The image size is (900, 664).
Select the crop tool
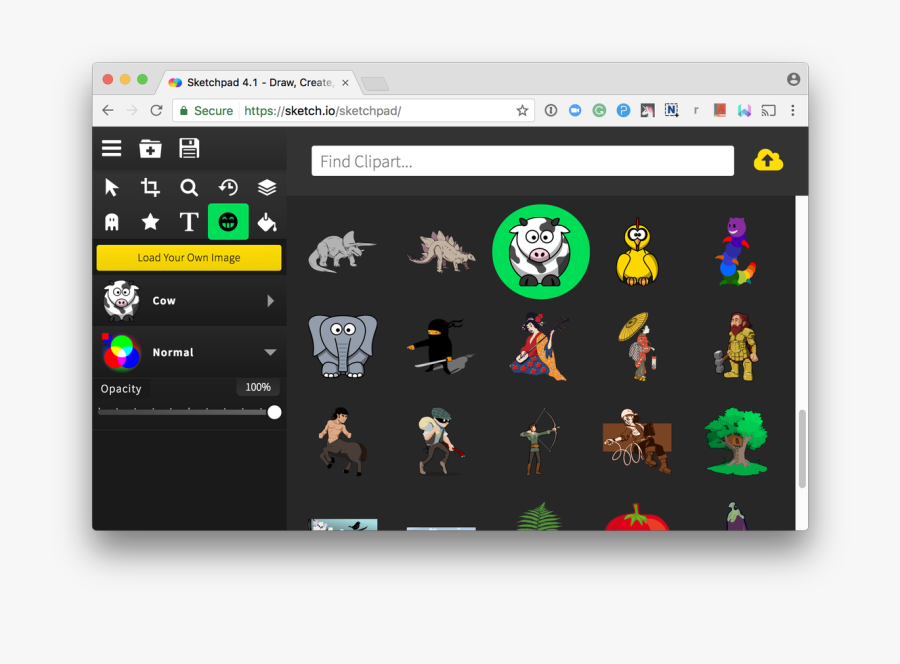pos(150,187)
